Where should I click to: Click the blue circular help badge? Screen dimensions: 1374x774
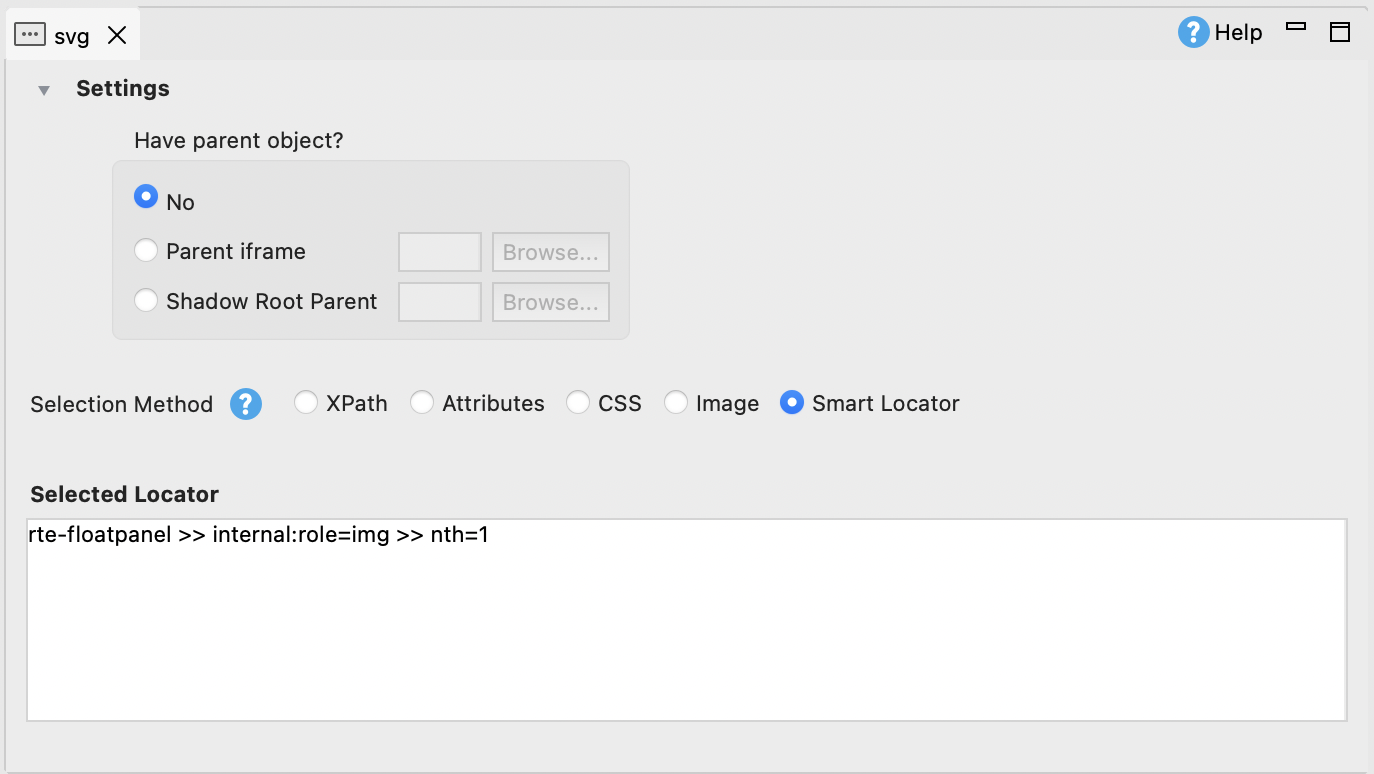click(x=1193, y=32)
